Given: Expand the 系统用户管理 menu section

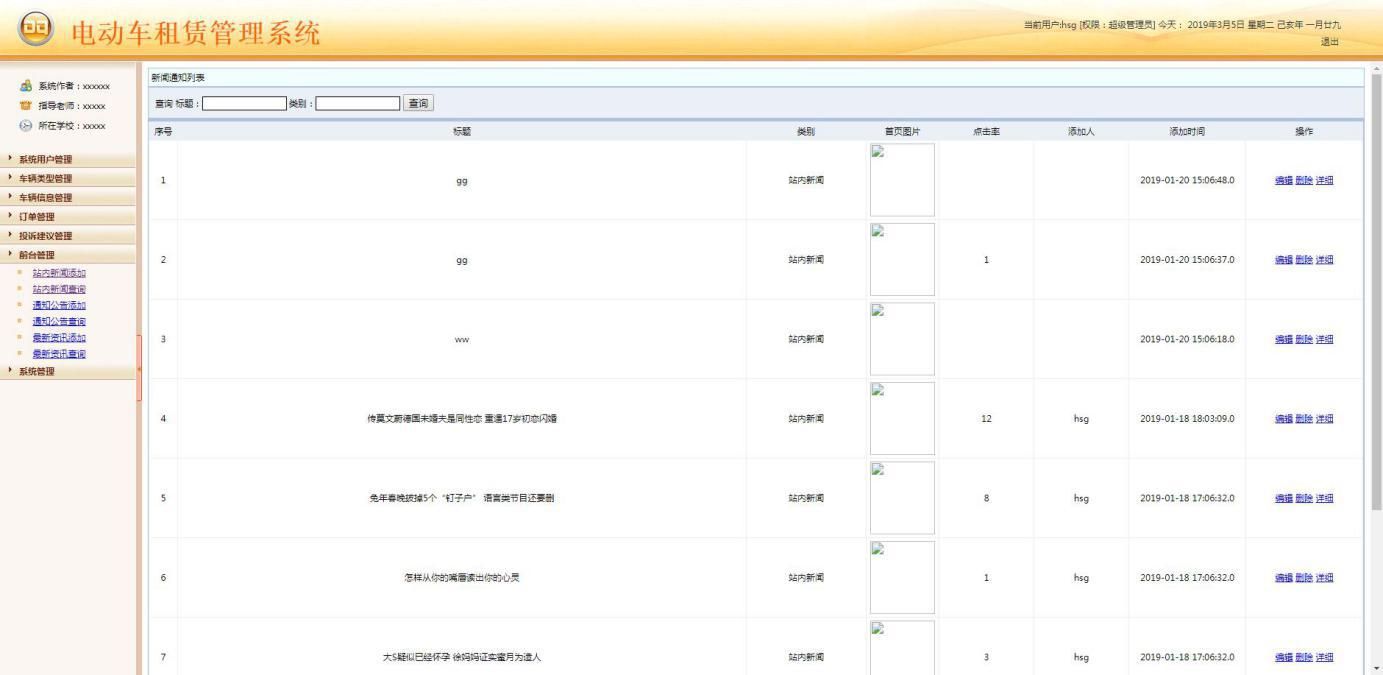Looking at the screenshot, I should coord(69,159).
